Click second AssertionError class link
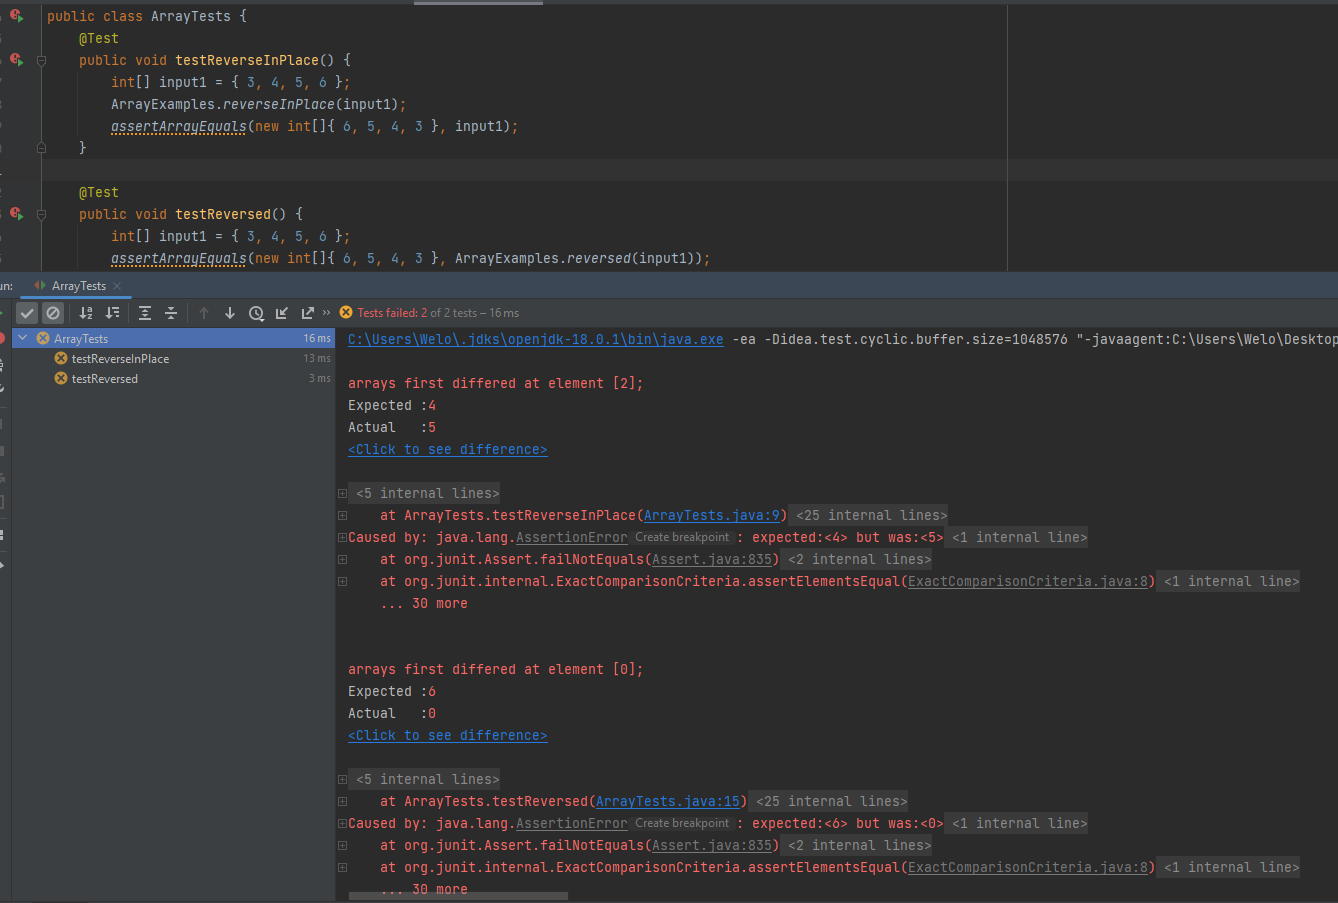This screenshot has height=903, width=1338. click(x=572, y=823)
